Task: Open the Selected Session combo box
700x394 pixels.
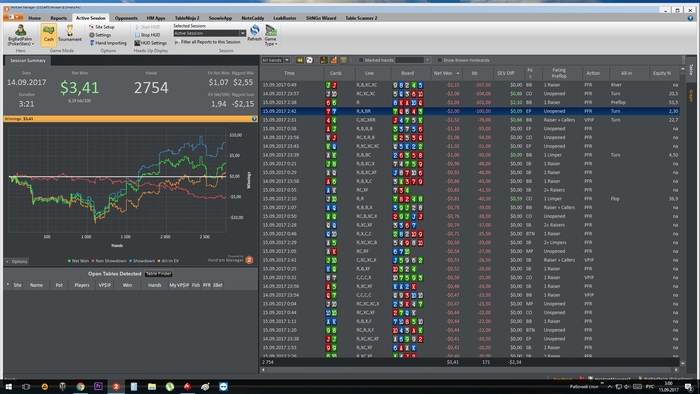Action: [210, 33]
